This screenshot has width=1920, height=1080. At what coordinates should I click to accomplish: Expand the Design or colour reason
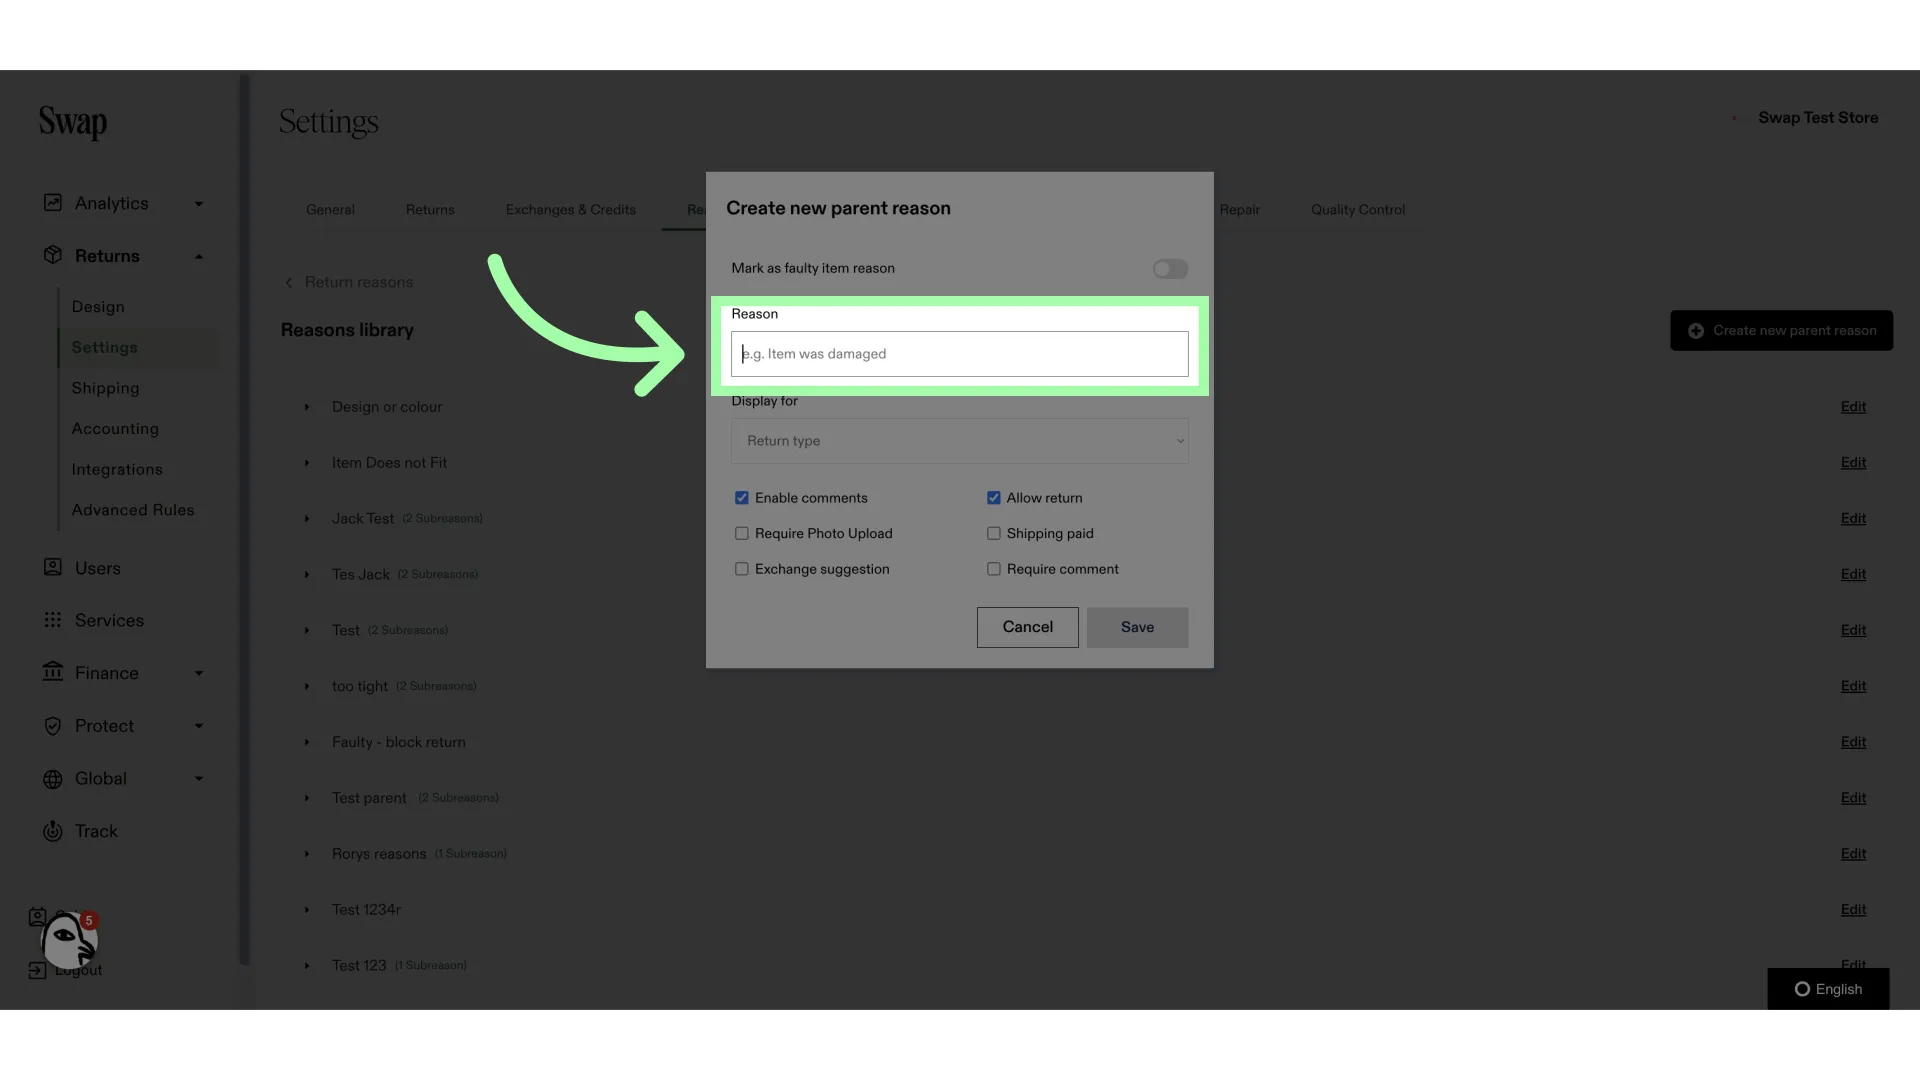[x=307, y=407]
